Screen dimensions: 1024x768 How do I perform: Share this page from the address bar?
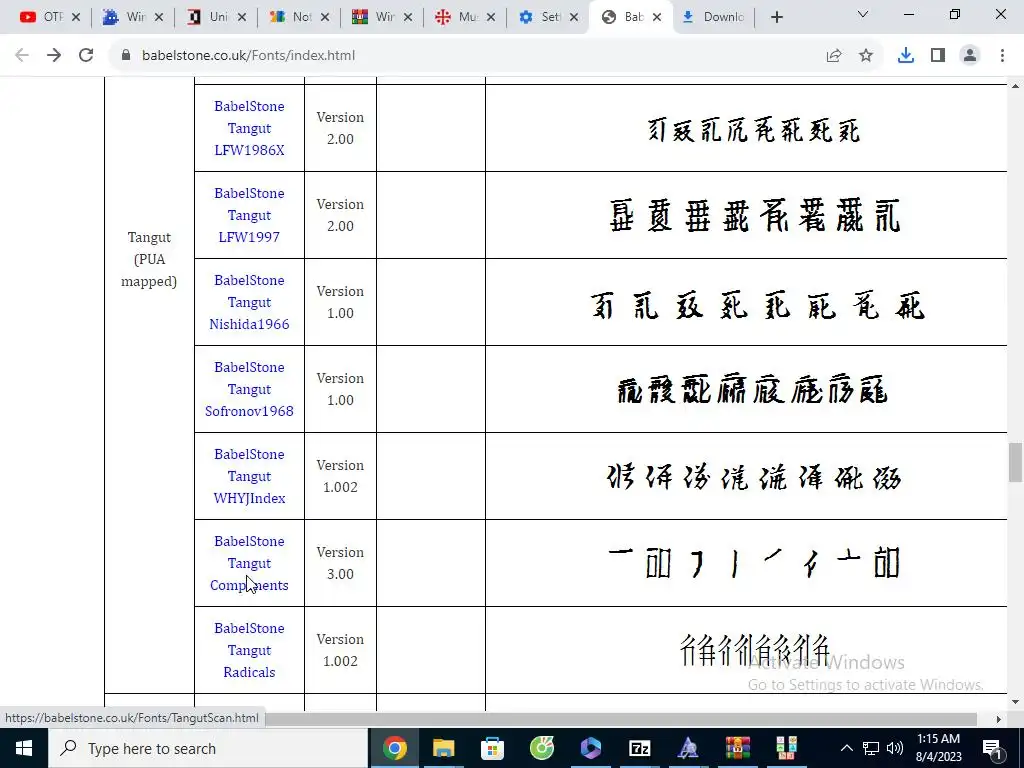[x=834, y=56]
